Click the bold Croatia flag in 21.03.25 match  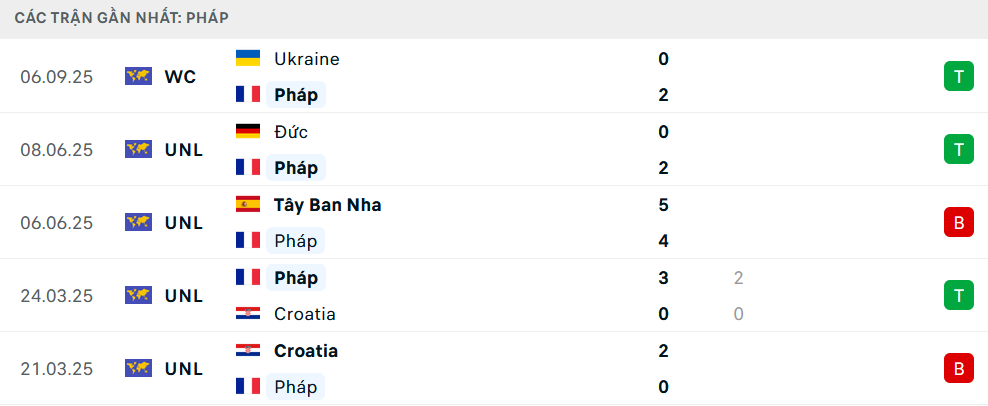248,350
